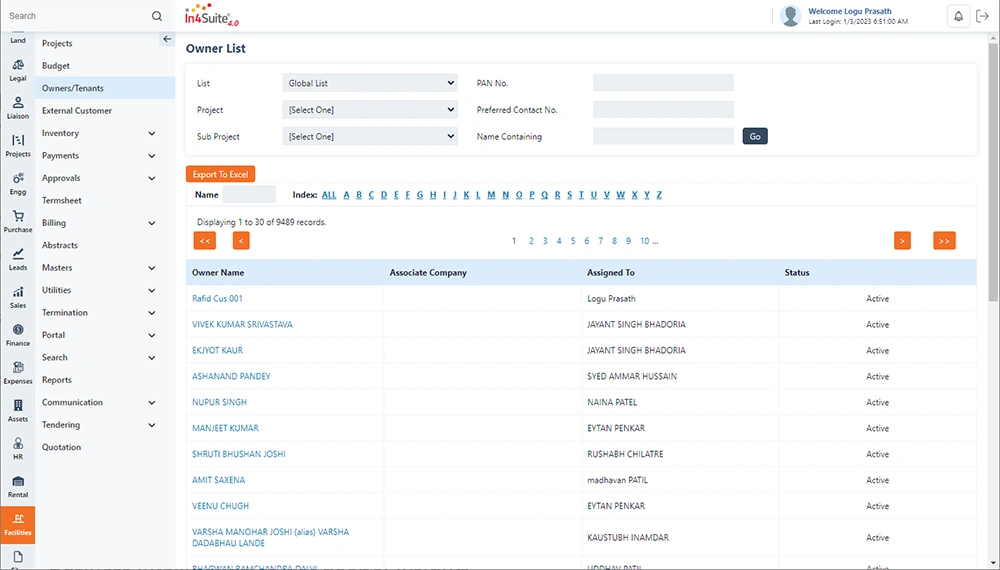Collapse the side menu with arrow icon
The width and height of the screenshot is (1000, 570).
coord(166,39)
